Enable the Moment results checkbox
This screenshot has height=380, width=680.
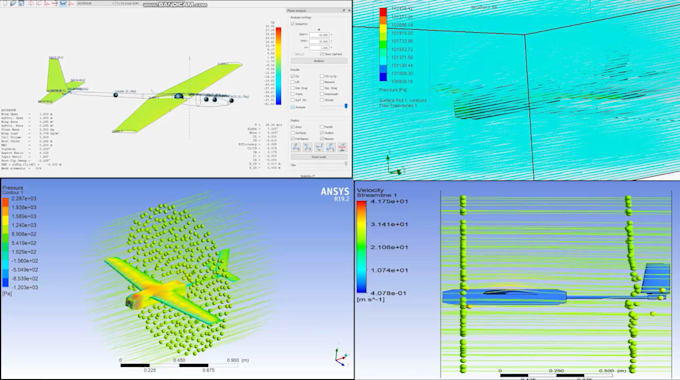(x=322, y=82)
